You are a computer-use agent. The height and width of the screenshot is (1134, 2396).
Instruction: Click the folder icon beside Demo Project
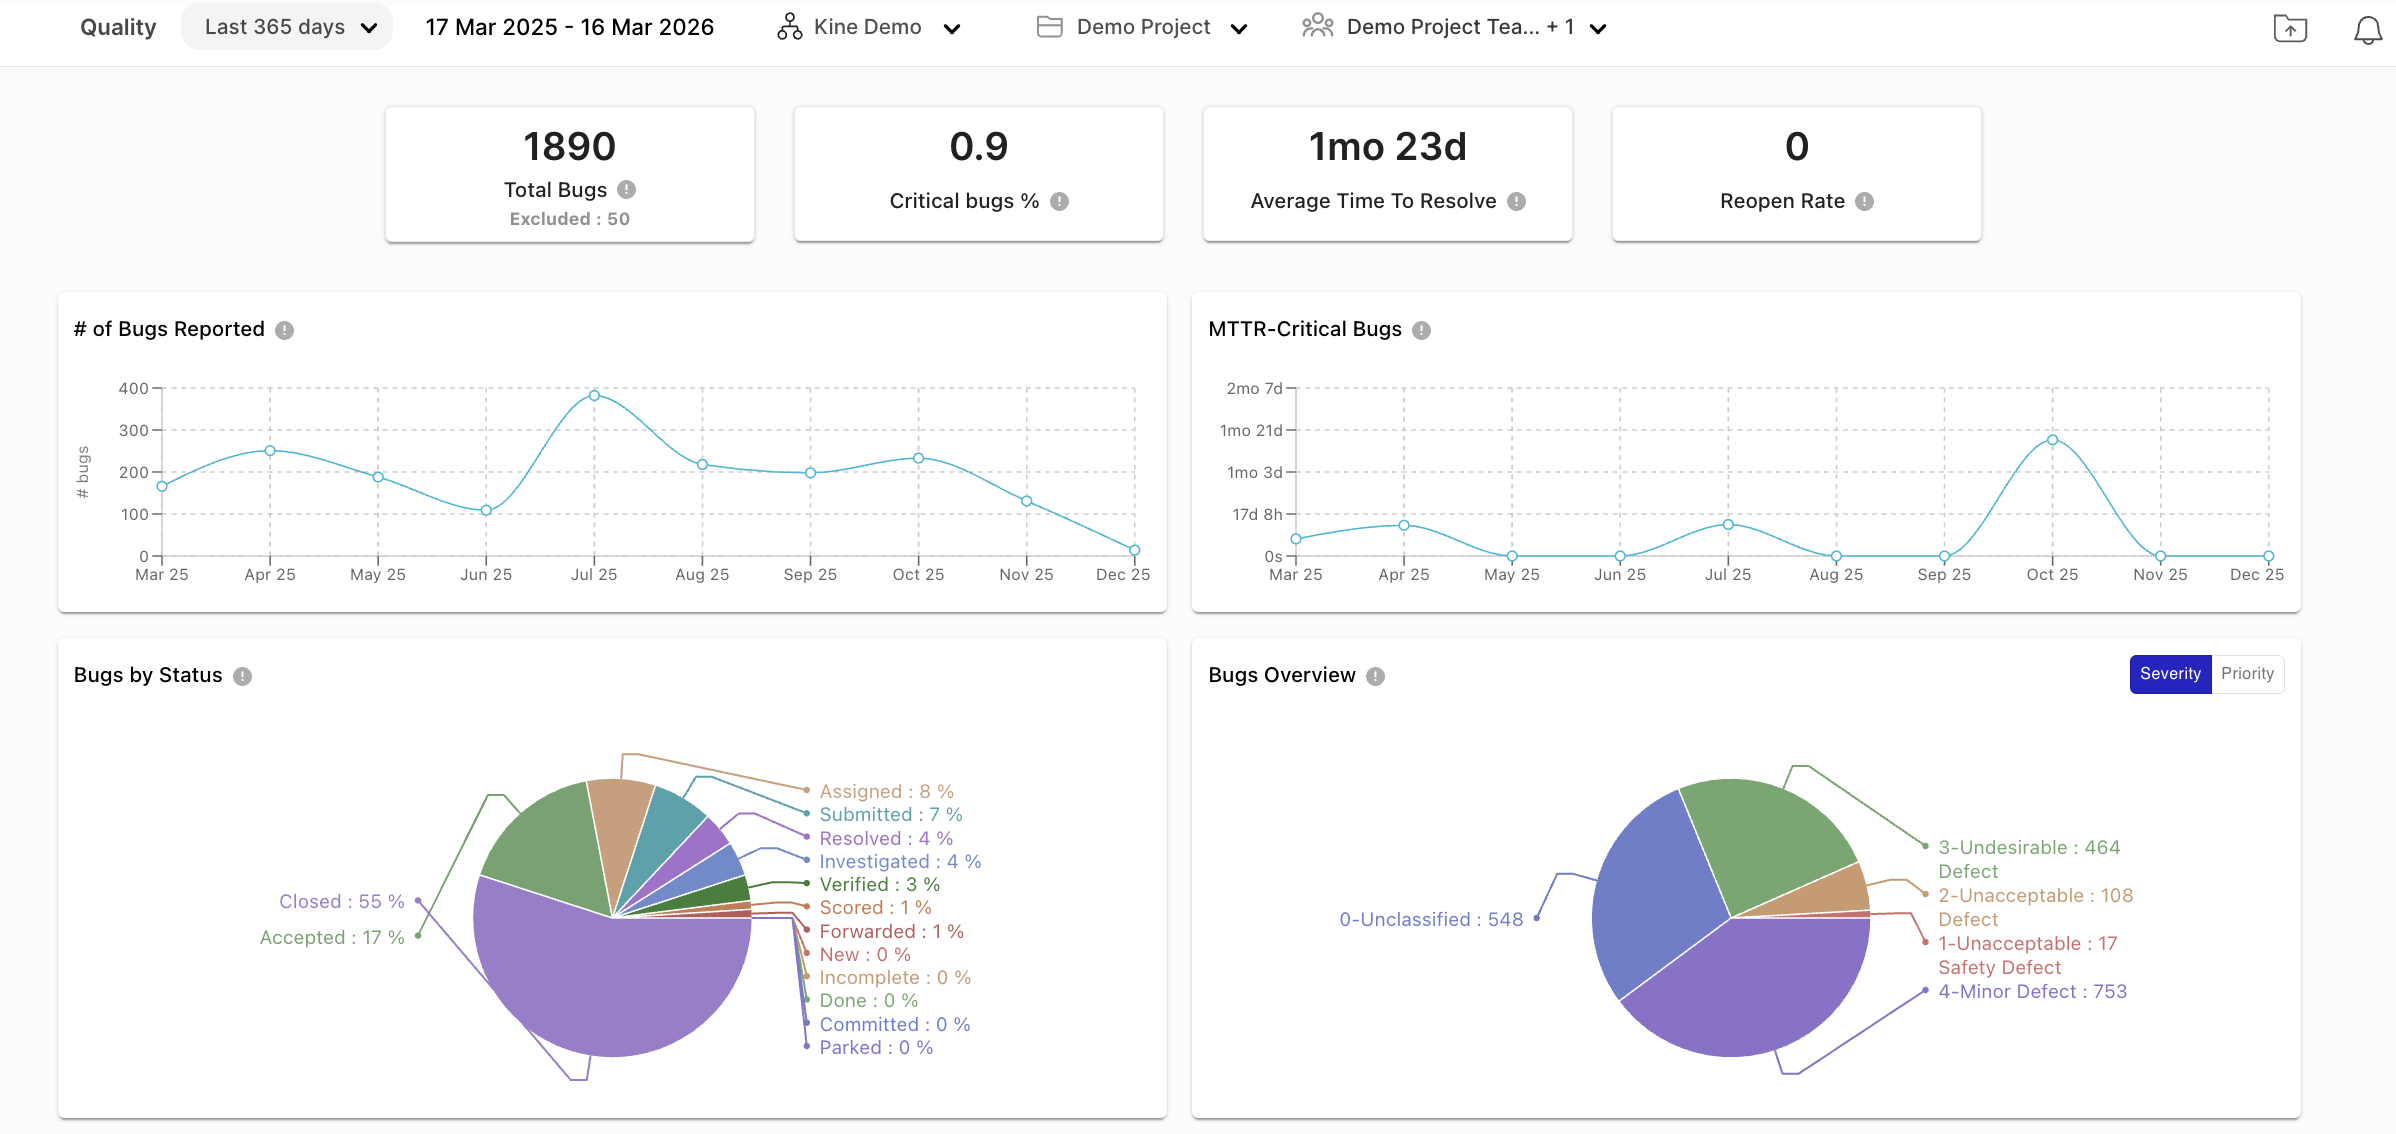pyautogui.click(x=1049, y=27)
